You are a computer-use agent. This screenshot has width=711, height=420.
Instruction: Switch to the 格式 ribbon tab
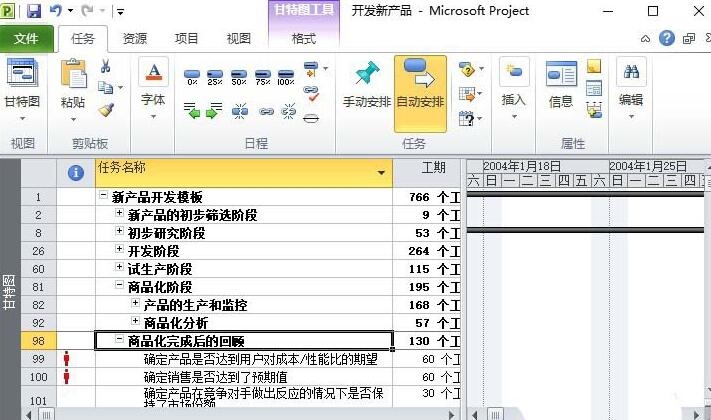(303, 39)
